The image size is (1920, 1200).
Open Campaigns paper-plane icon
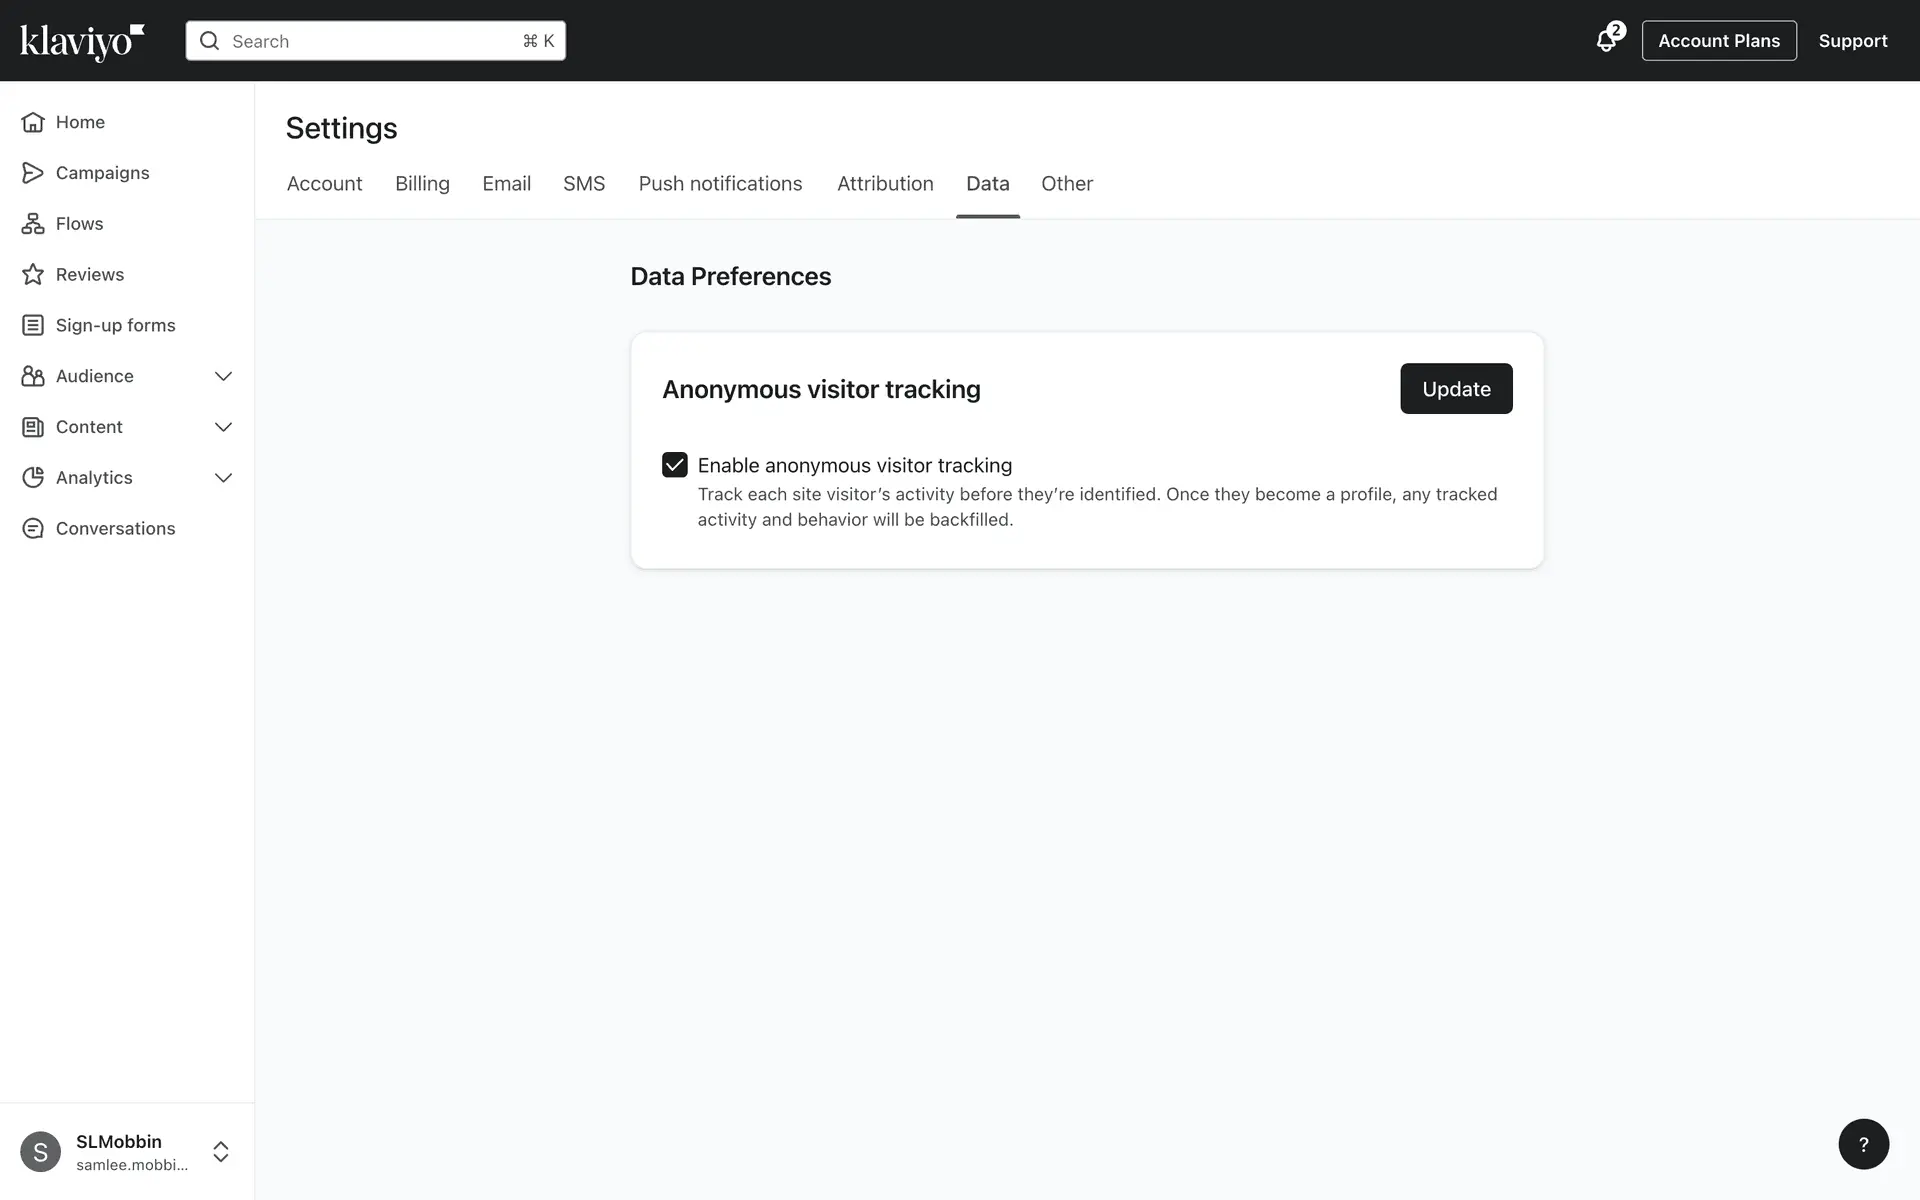point(33,173)
